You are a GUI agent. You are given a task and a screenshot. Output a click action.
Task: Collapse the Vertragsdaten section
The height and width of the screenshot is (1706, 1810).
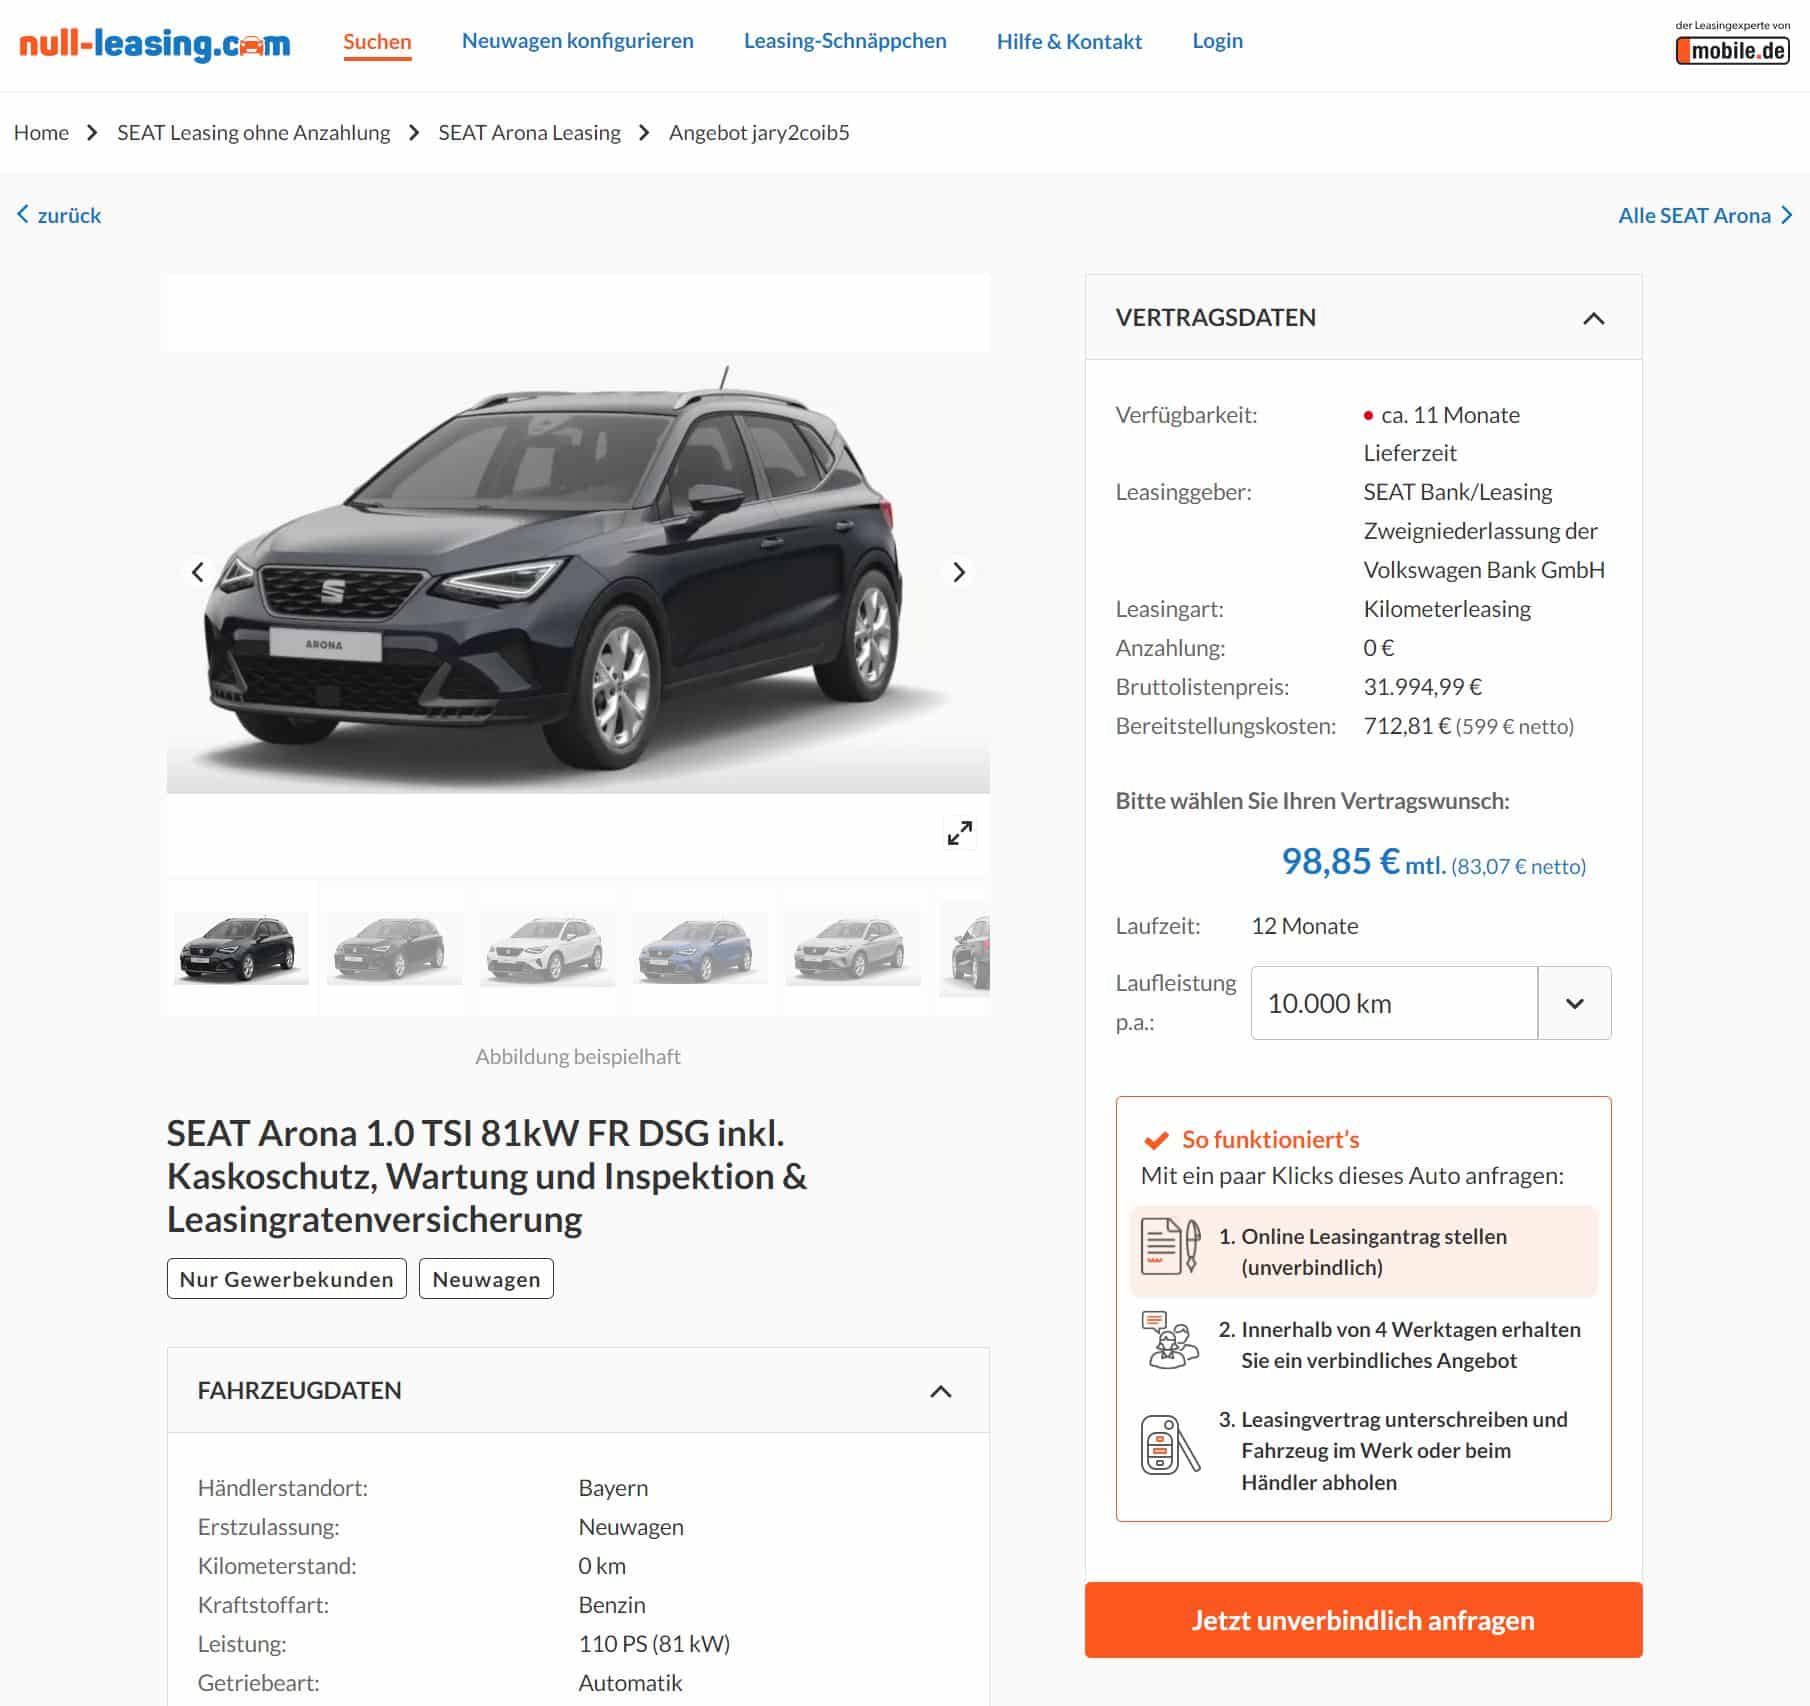point(1593,318)
